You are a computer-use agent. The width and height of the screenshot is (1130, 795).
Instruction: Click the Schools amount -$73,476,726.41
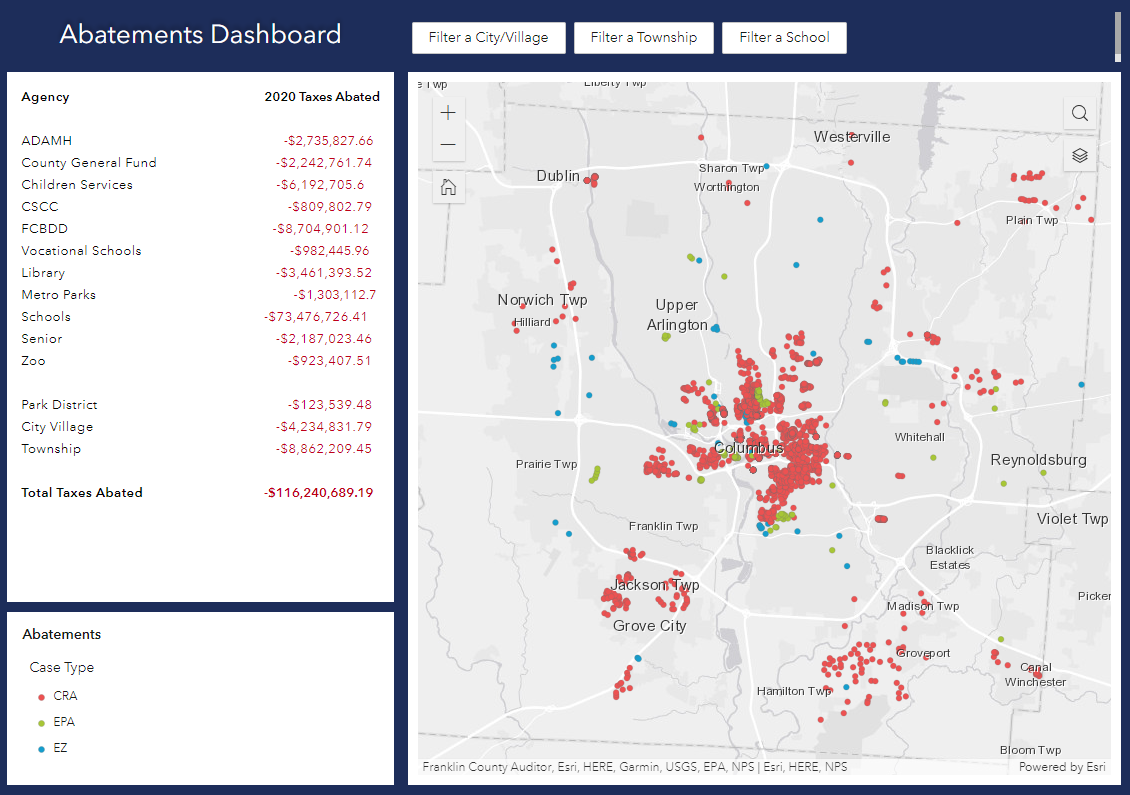tap(316, 317)
